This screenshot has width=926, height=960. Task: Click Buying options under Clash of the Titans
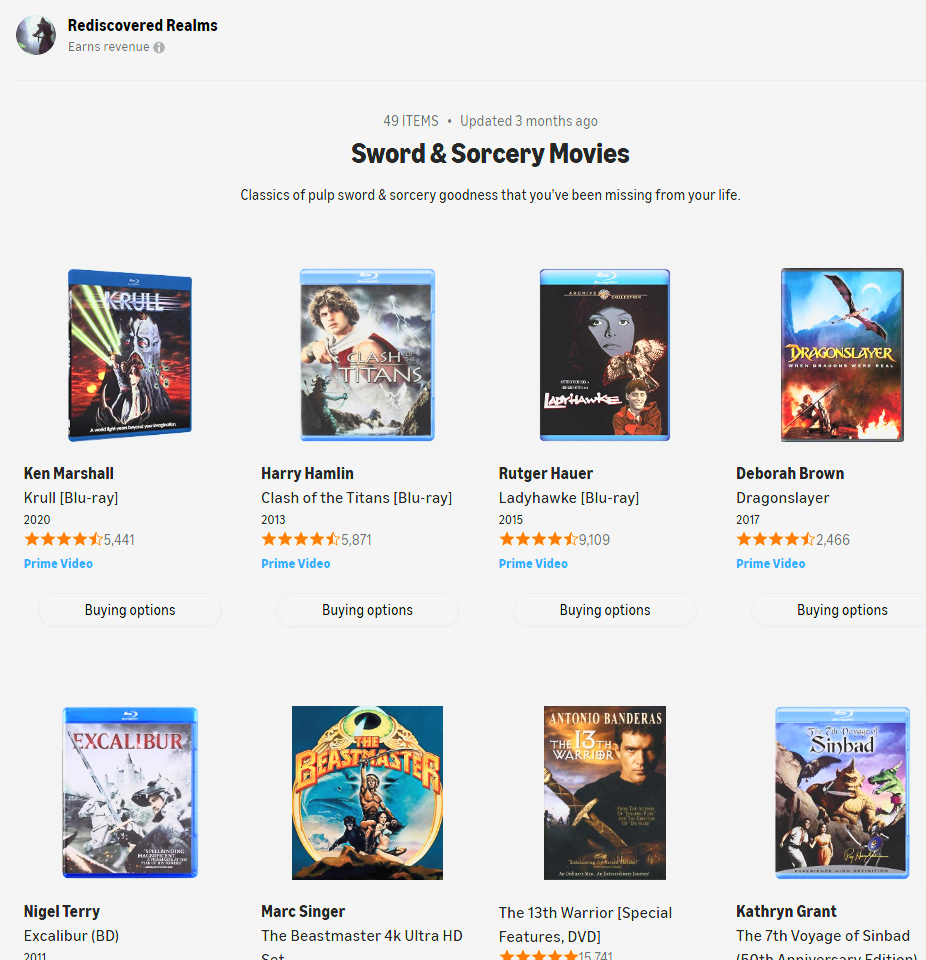tap(367, 610)
